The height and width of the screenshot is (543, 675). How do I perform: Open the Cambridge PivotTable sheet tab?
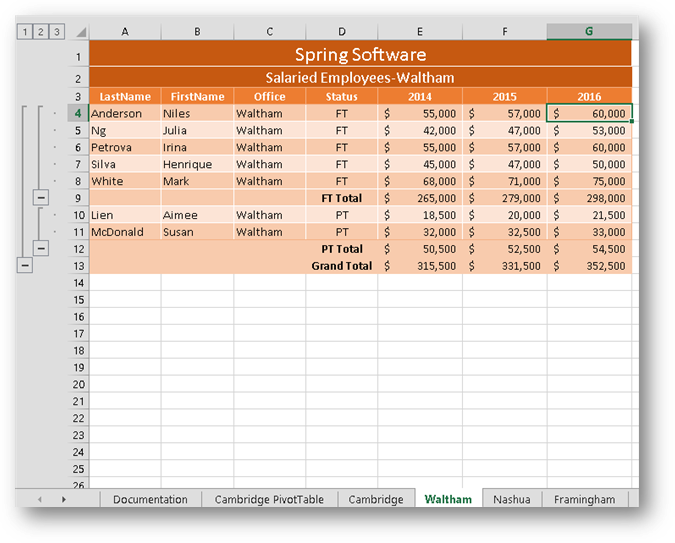point(269,499)
